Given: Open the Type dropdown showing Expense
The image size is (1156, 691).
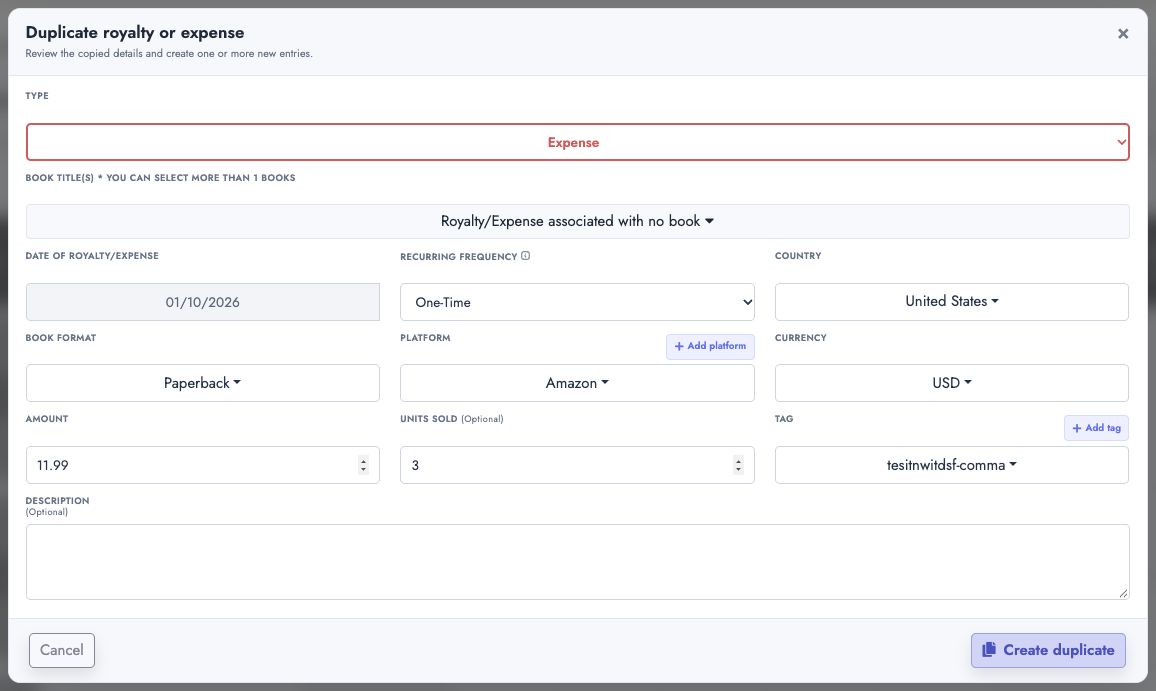Looking at the screenshot, I should click(577, 142).
